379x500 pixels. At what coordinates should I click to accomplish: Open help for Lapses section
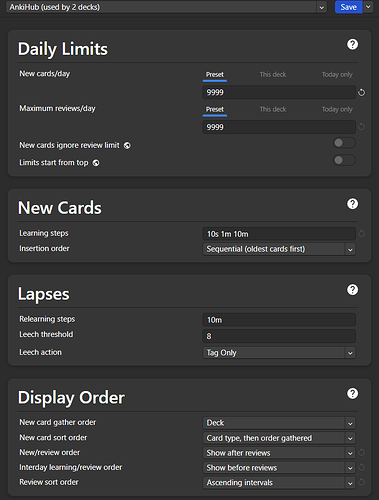tap(352, 290)
